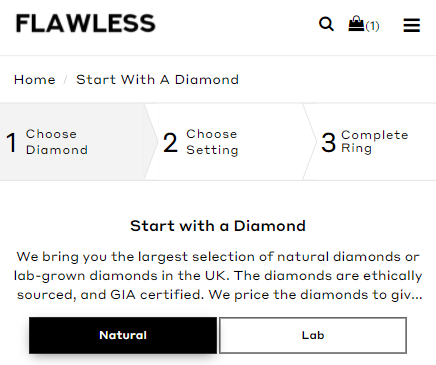Open the shopping bag icon
This screenshot has width=436, height=365.
click(x=356, y=24)
